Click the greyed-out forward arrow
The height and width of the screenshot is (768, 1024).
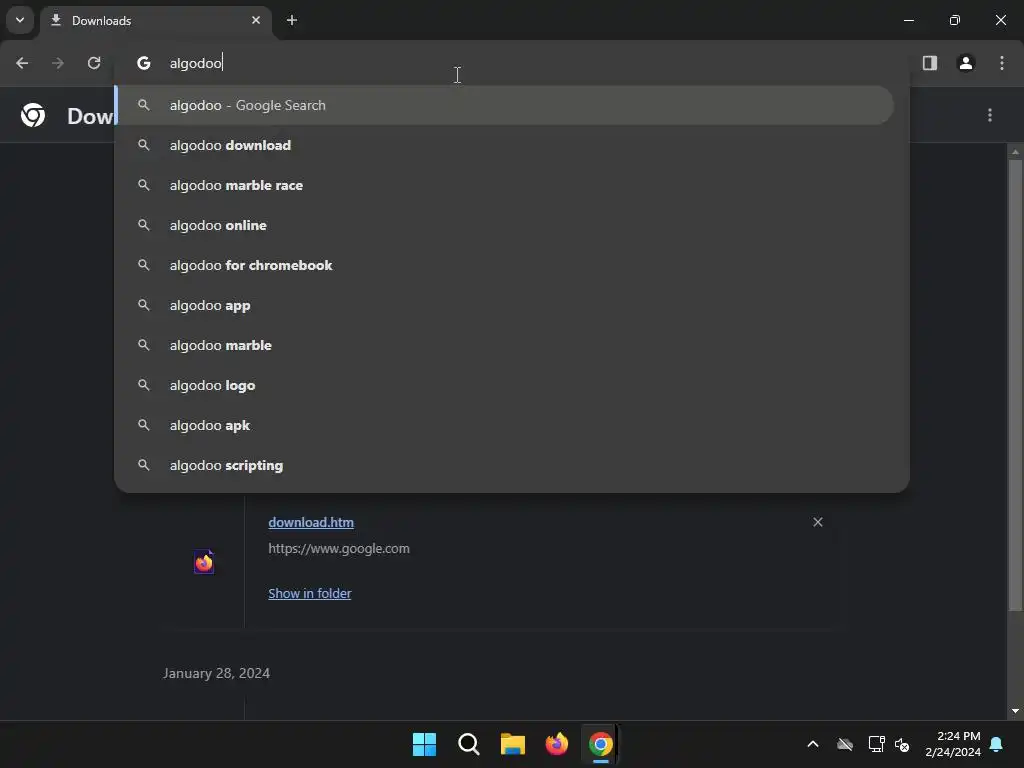pos(58,63)
